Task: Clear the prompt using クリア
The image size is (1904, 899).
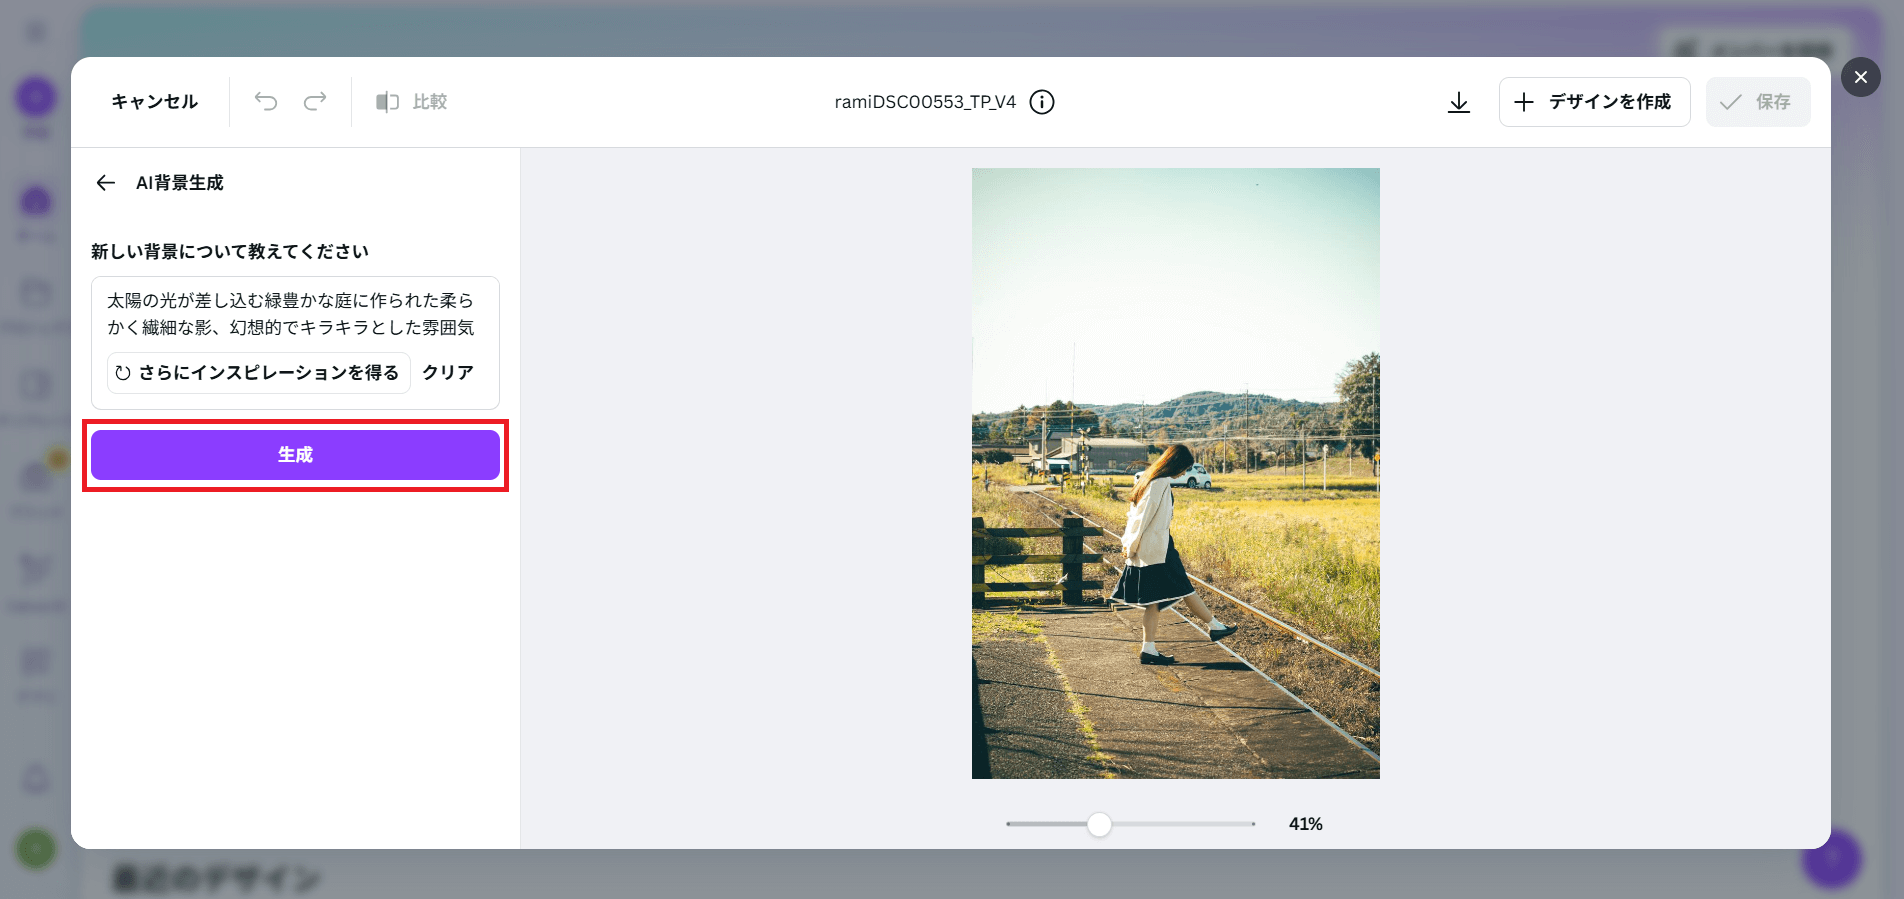Action: coord(447,373)
